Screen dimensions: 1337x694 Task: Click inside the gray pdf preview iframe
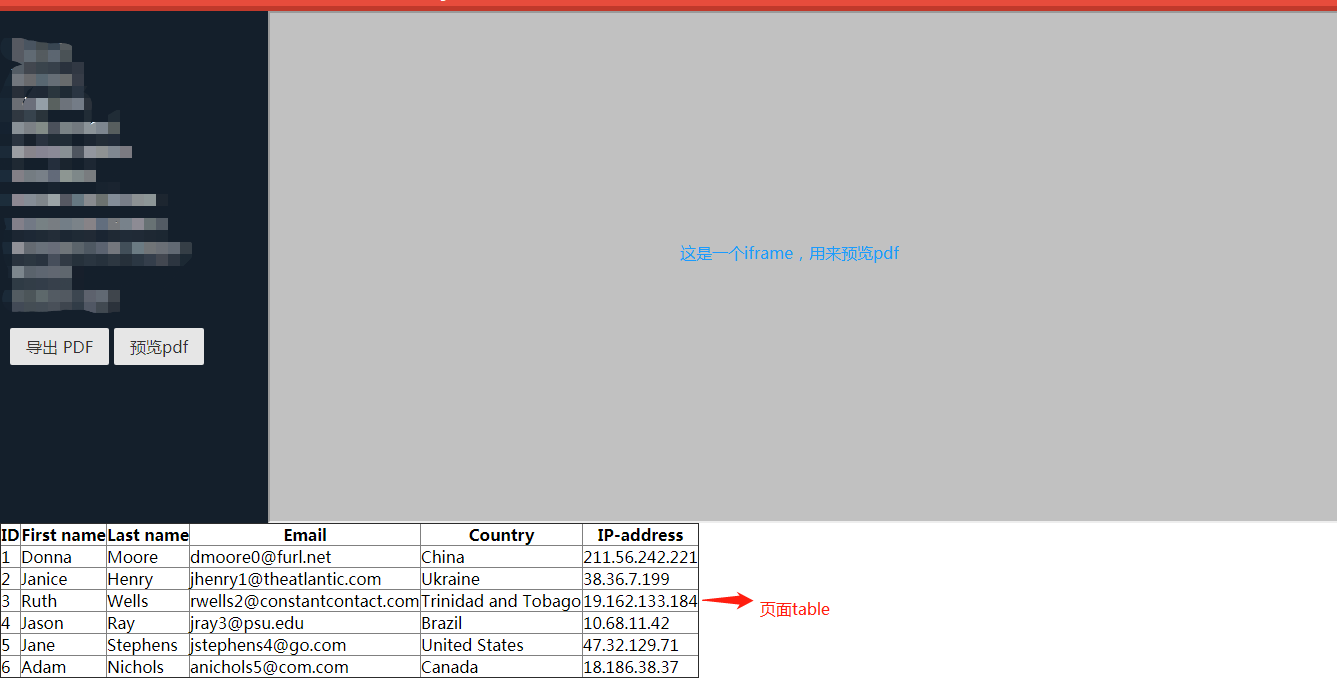pyautogui.click(x=802, y=267)
